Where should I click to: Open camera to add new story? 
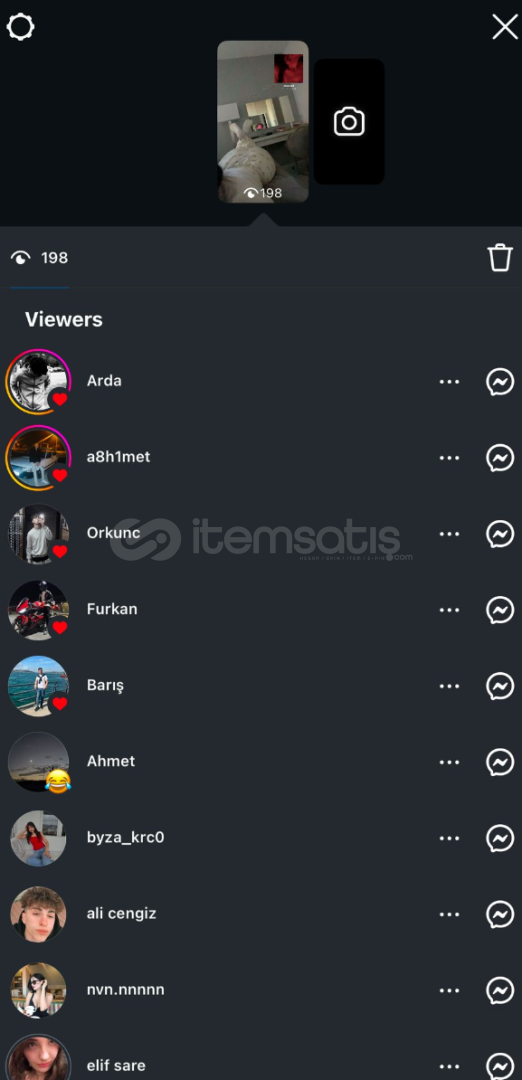coord(349,122)
